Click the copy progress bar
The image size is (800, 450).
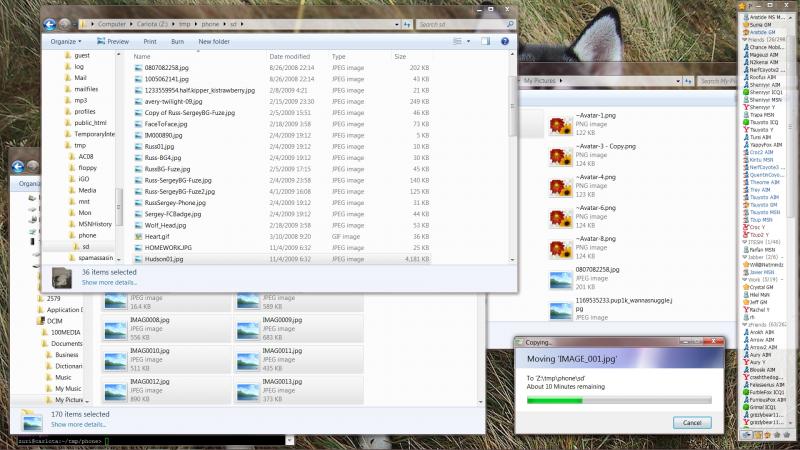pyautogui.click(x=617, y=400)
